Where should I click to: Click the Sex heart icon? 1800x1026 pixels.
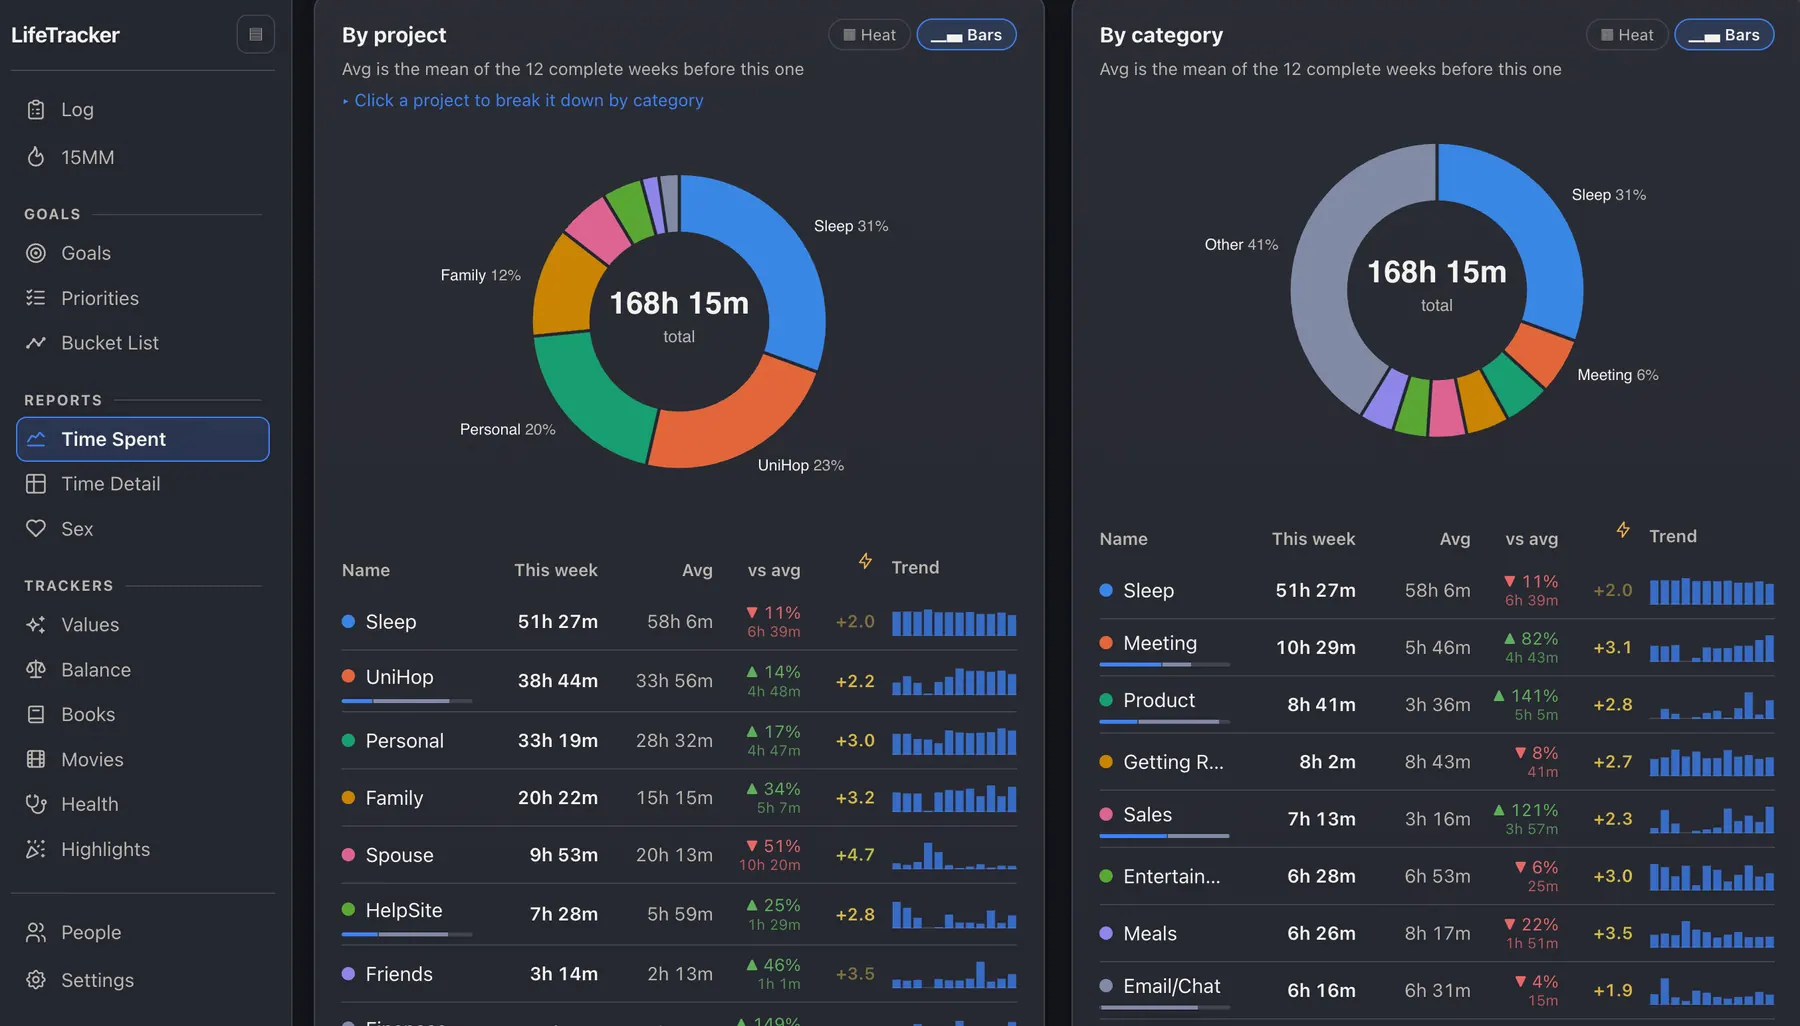coord(36,528)
